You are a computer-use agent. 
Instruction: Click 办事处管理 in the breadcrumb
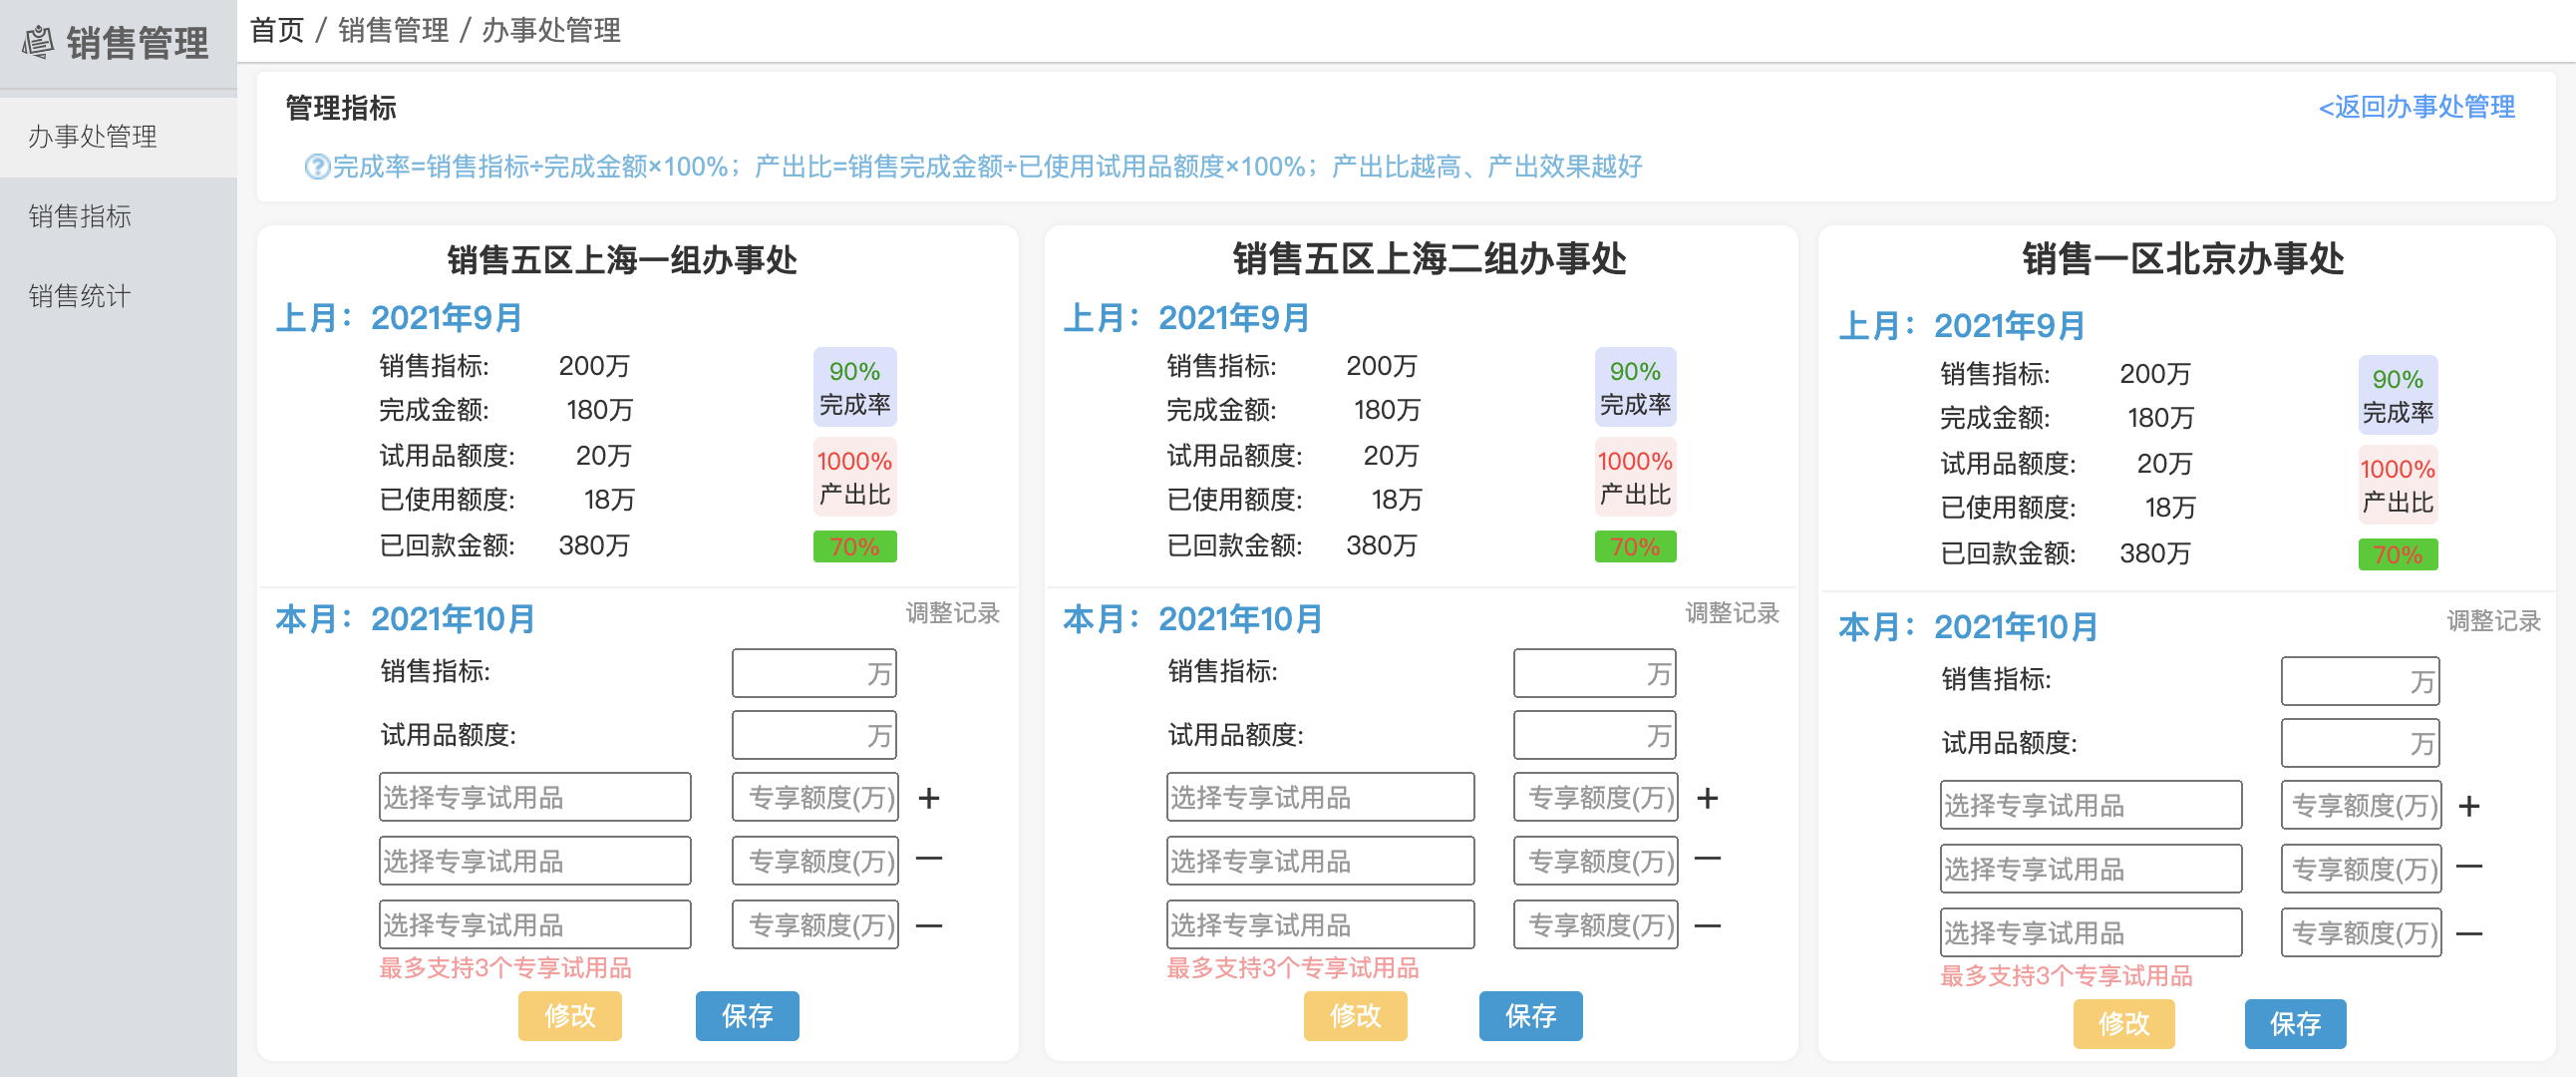551,31
